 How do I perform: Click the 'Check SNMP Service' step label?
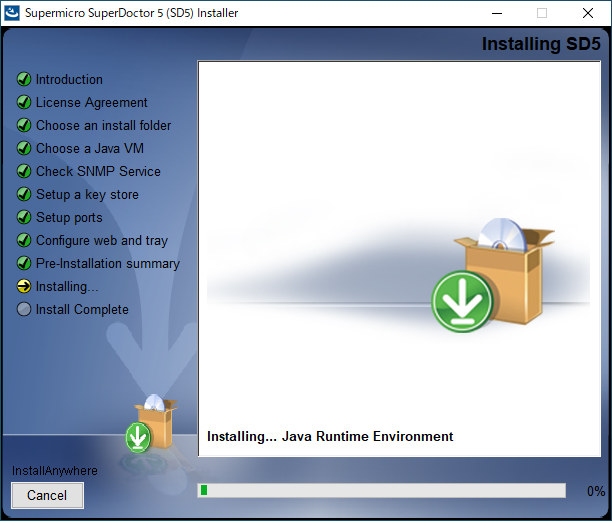[98, 171]
